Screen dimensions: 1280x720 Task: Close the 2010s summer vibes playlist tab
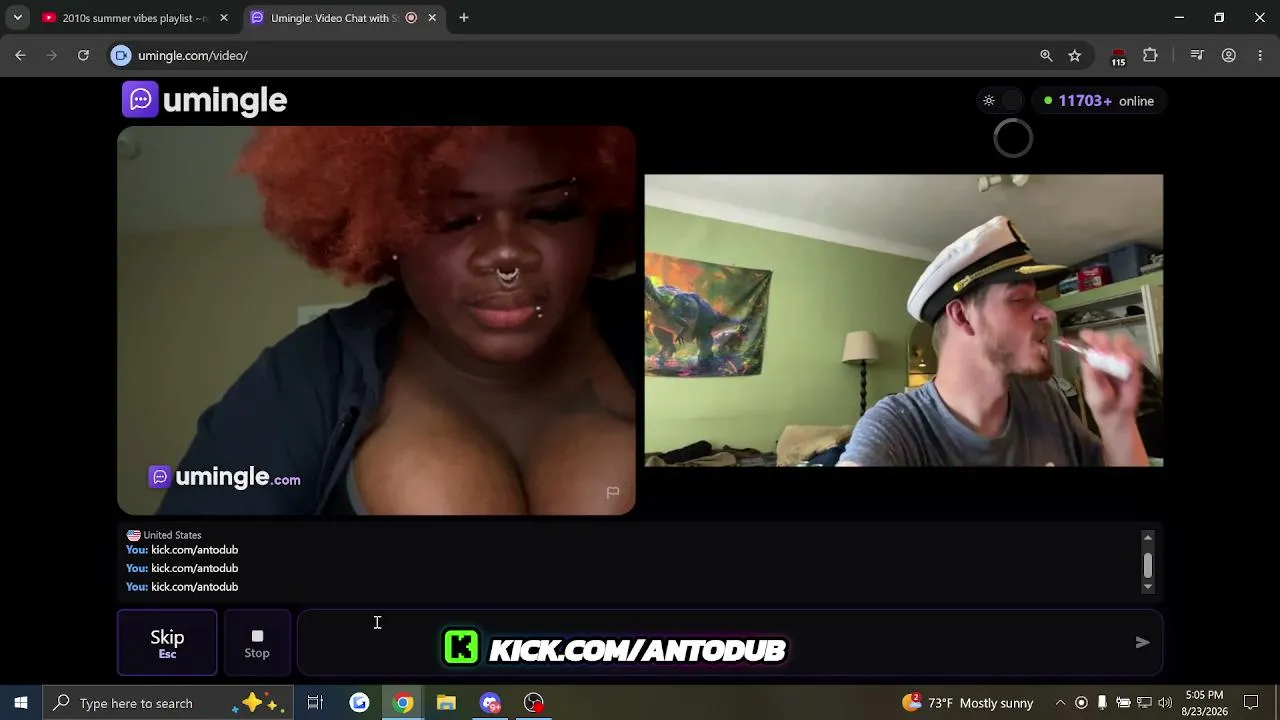[224, 18]
